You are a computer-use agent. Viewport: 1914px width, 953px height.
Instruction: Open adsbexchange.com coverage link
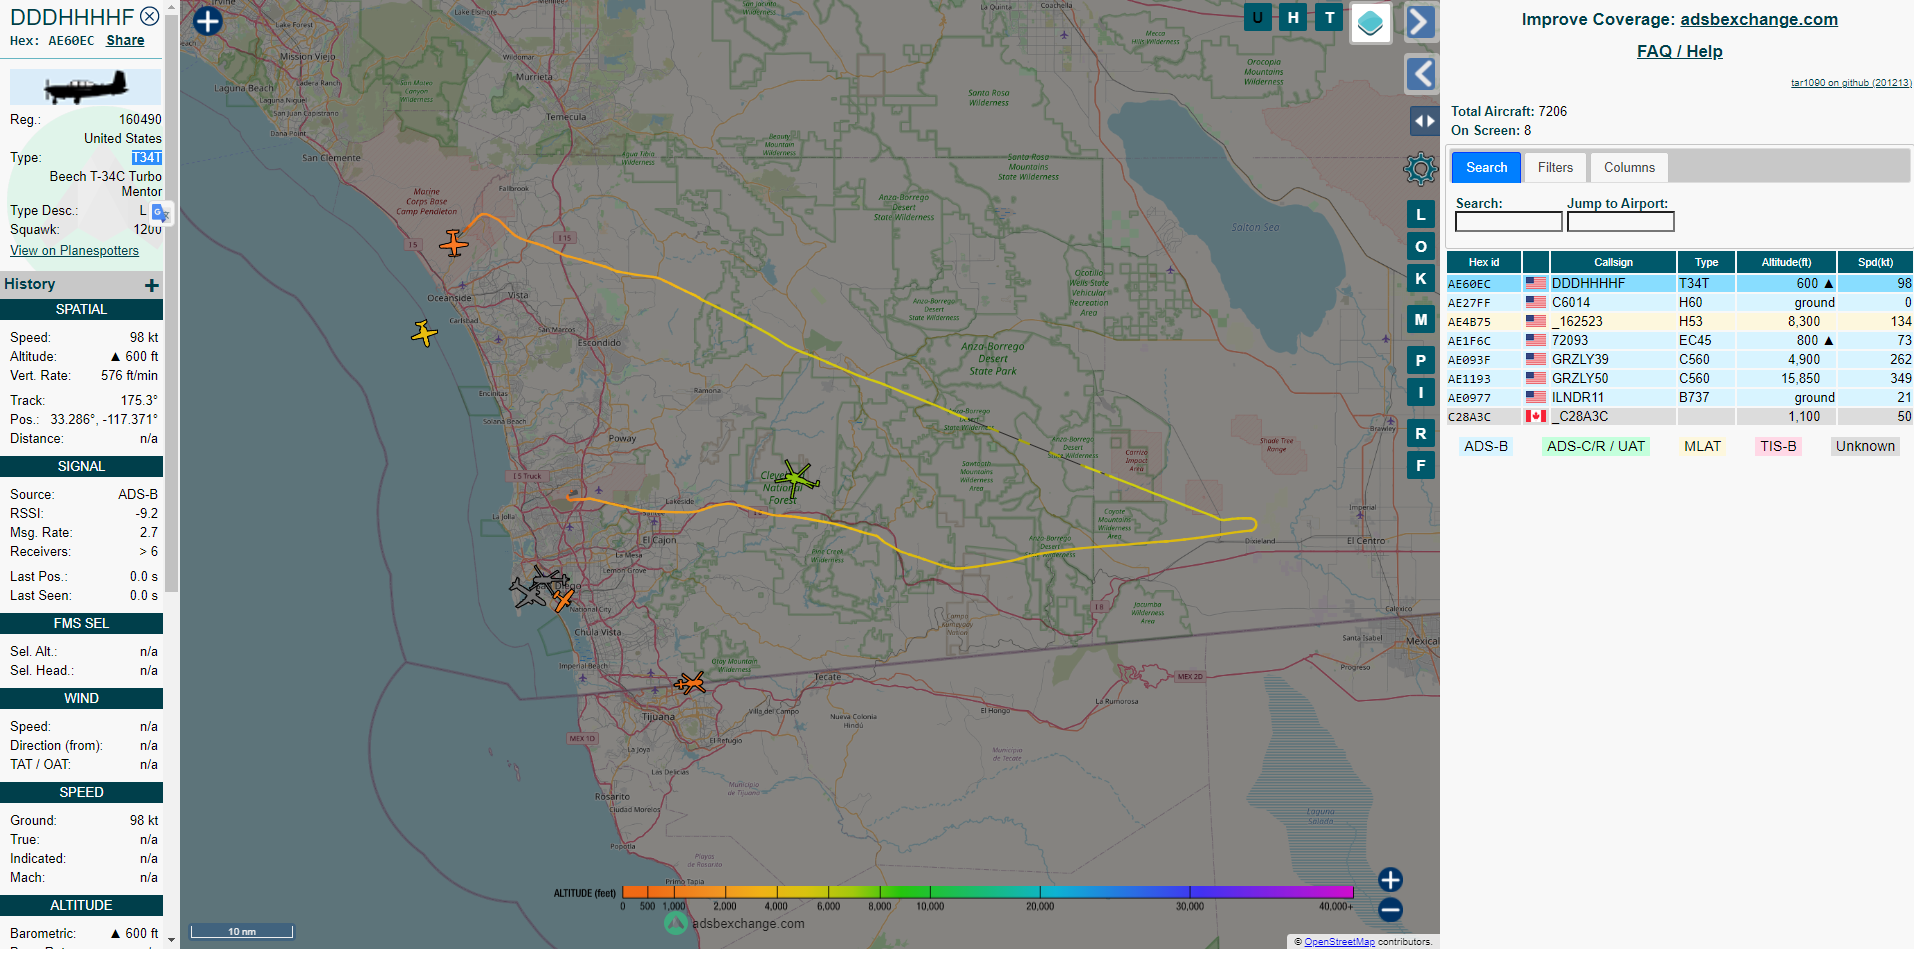click(1759, 19)
